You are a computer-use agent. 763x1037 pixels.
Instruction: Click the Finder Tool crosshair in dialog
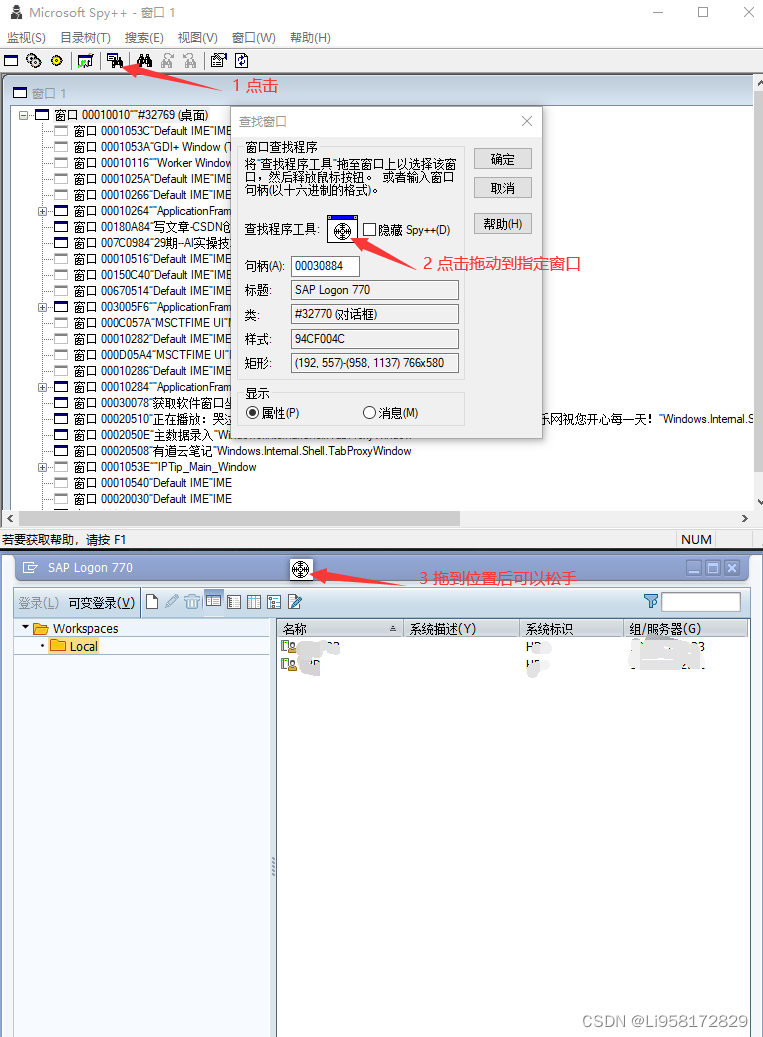point(342,229)
